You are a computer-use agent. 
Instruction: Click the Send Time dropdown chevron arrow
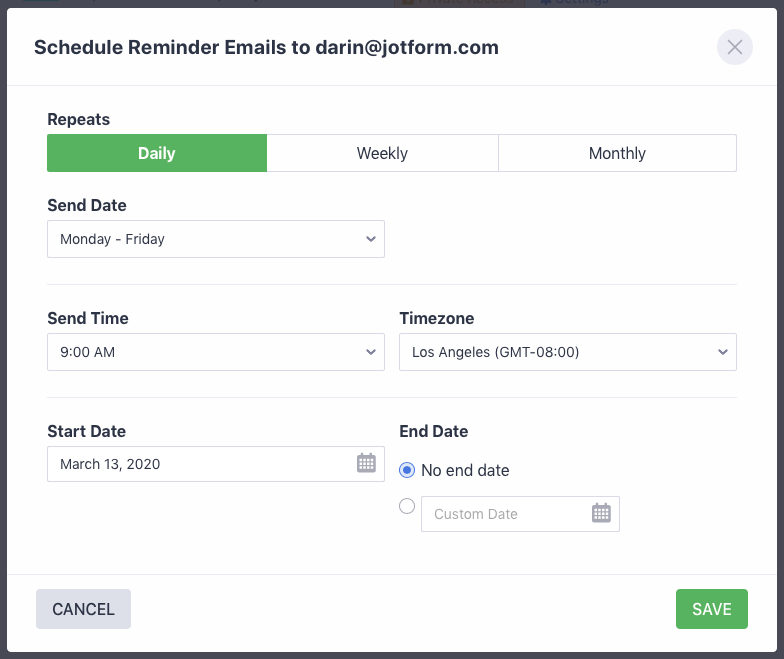pyautogui.click(x=371, y=352)
